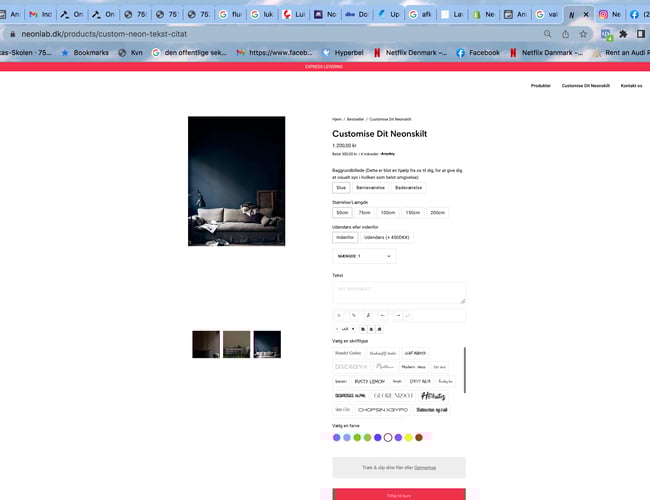Click the font list scrollbar
The height and width of the screenshot is (500, 650).
click(x=465, y=370)
